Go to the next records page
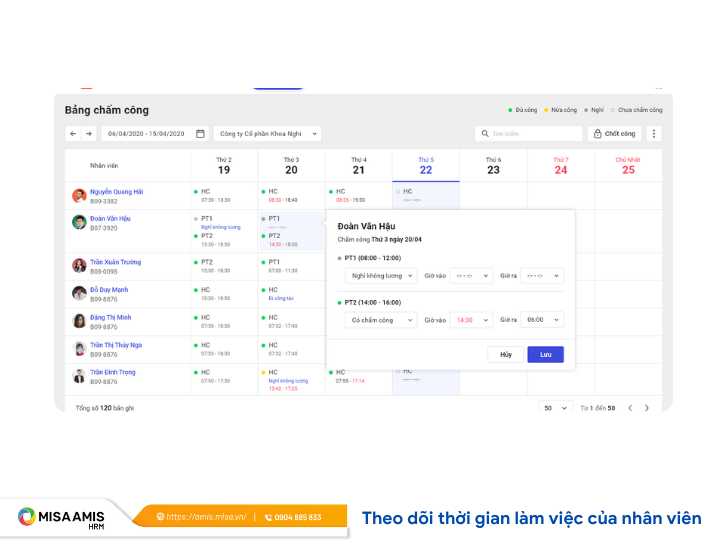 647,408
